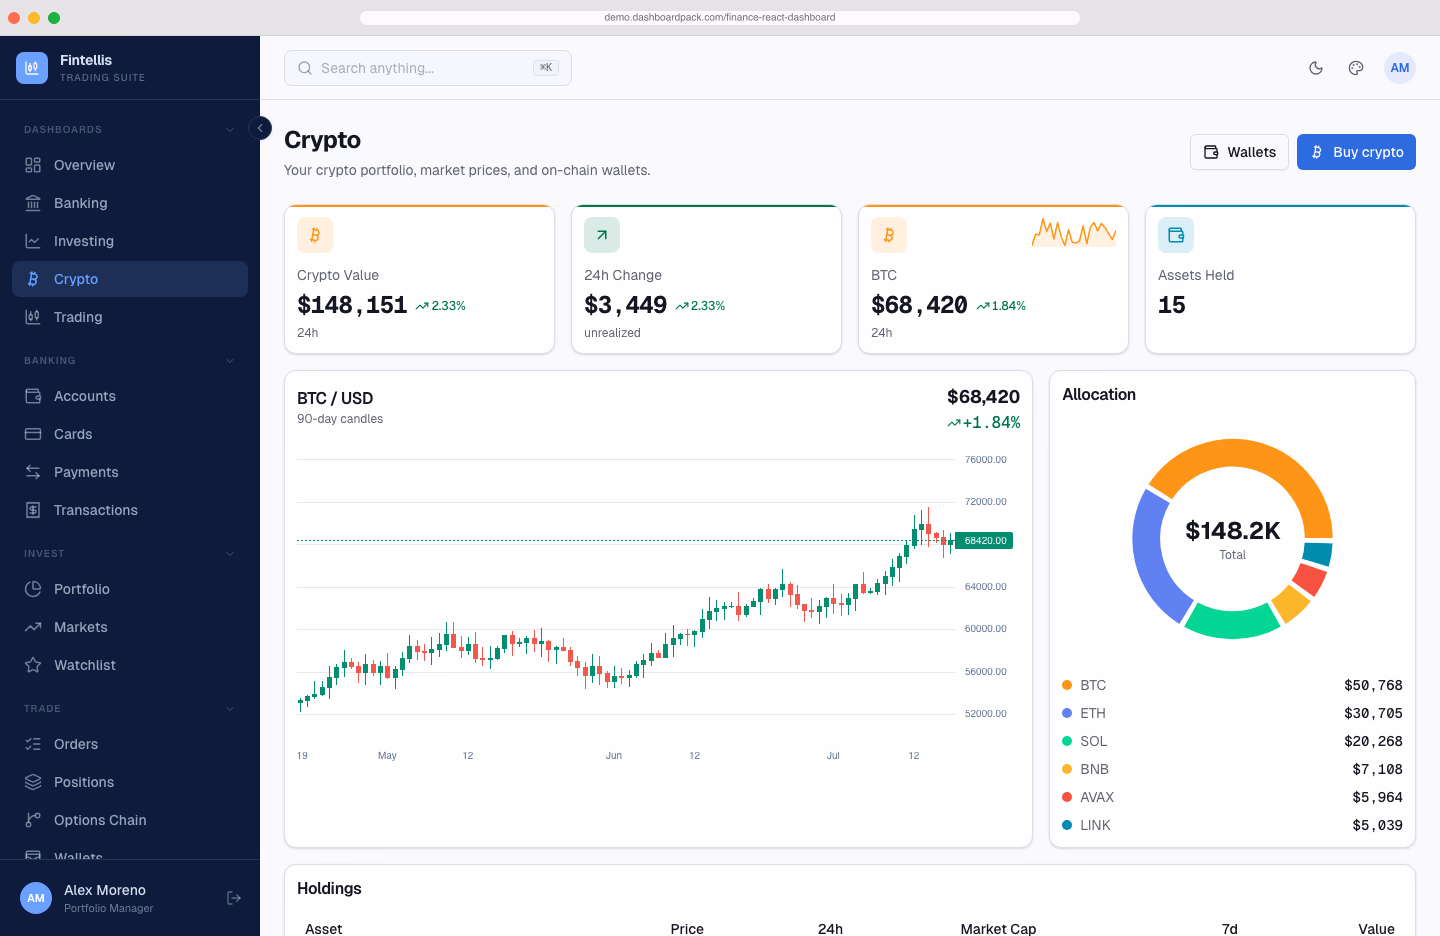This screenshot has width=1440, height=936.
Task: Click the Price column header in Holdings
Action: (x=687, y=929)
